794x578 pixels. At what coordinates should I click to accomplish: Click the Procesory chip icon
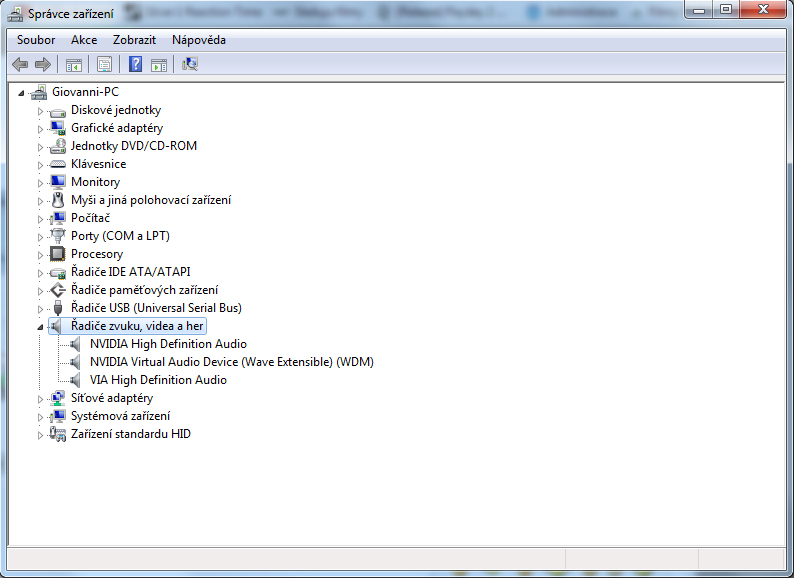point(58,254)
